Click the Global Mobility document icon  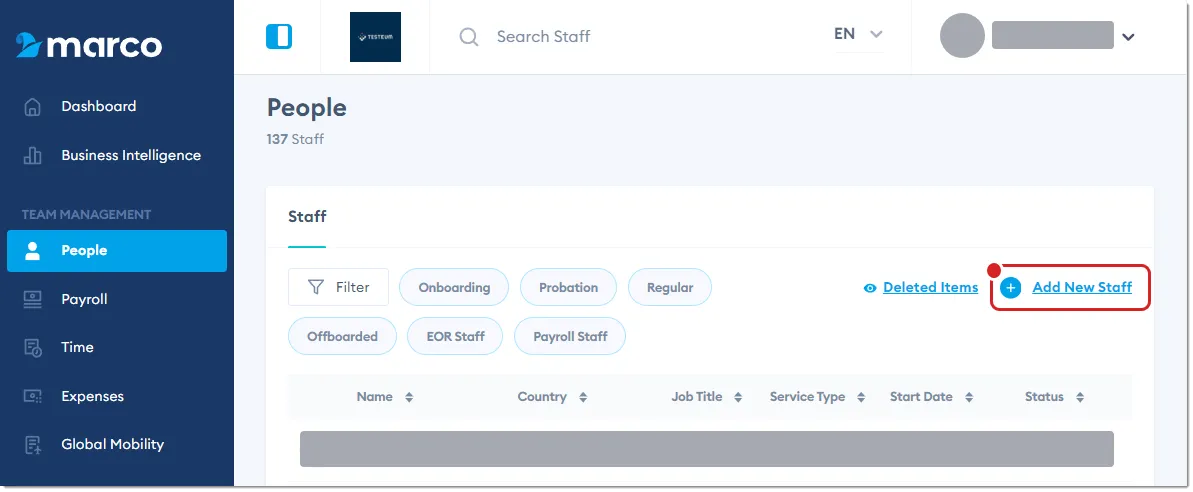[33, 445]
